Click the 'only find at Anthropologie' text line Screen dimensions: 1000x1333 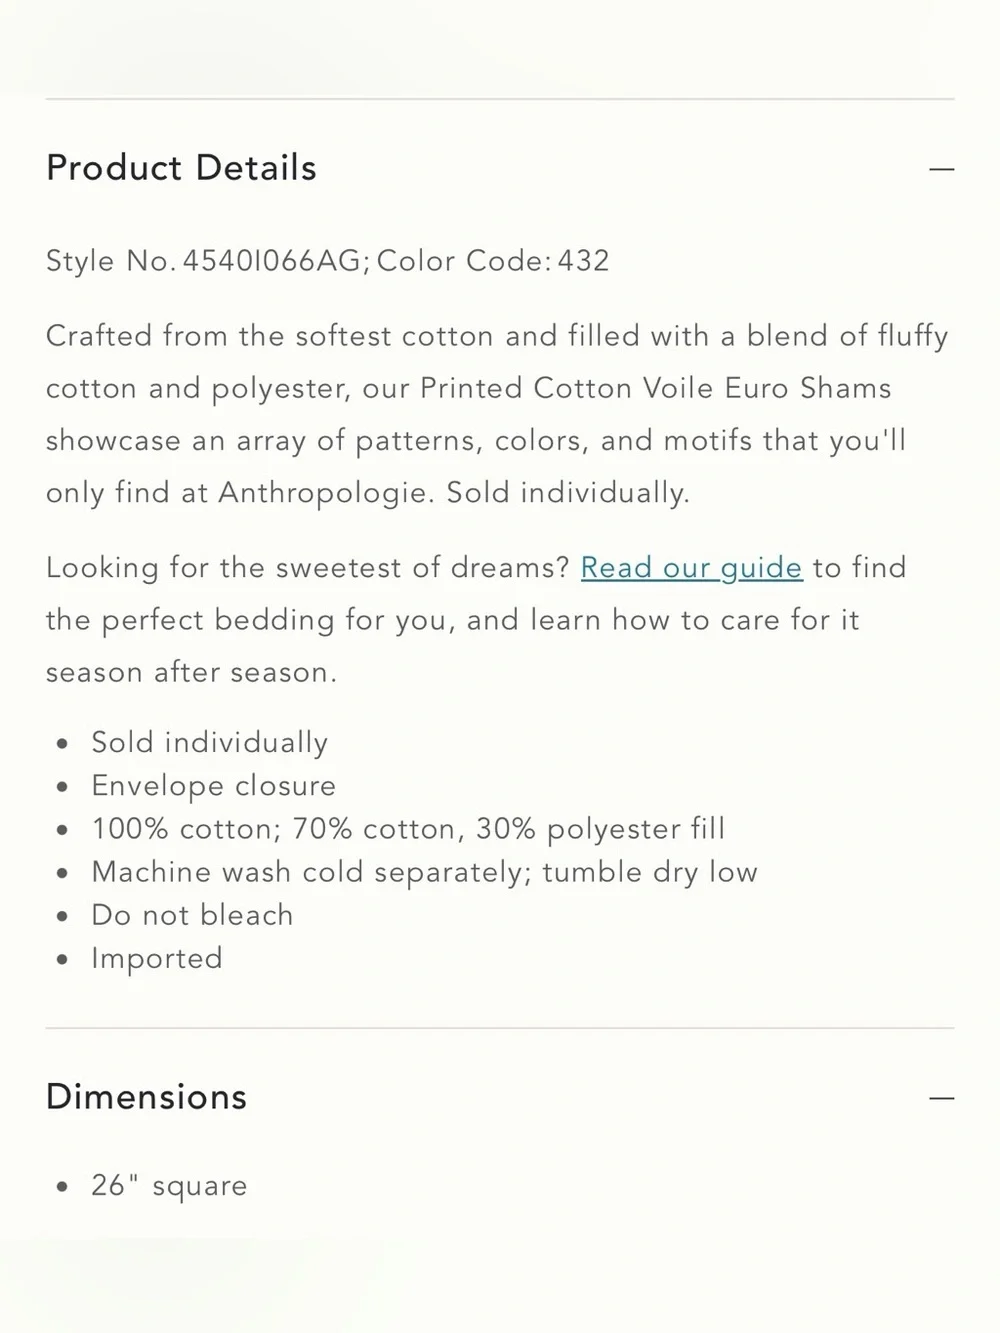[x=368, y=493]
